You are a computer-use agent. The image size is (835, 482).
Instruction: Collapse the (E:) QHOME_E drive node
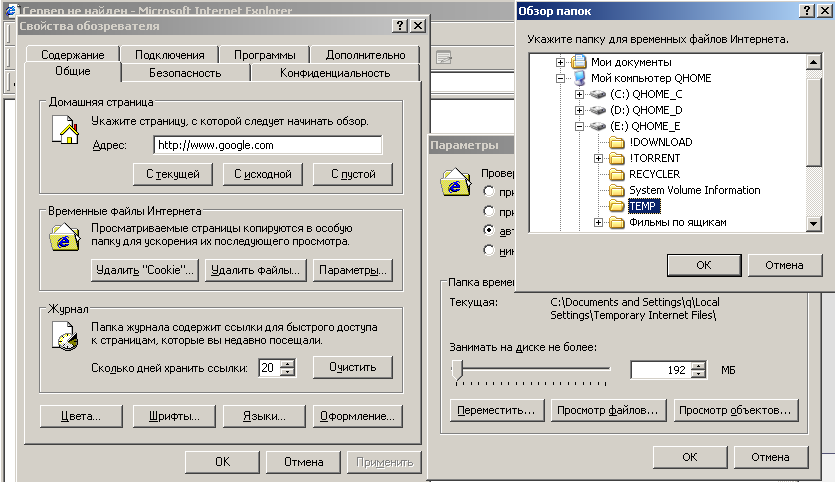coord(579,126)
